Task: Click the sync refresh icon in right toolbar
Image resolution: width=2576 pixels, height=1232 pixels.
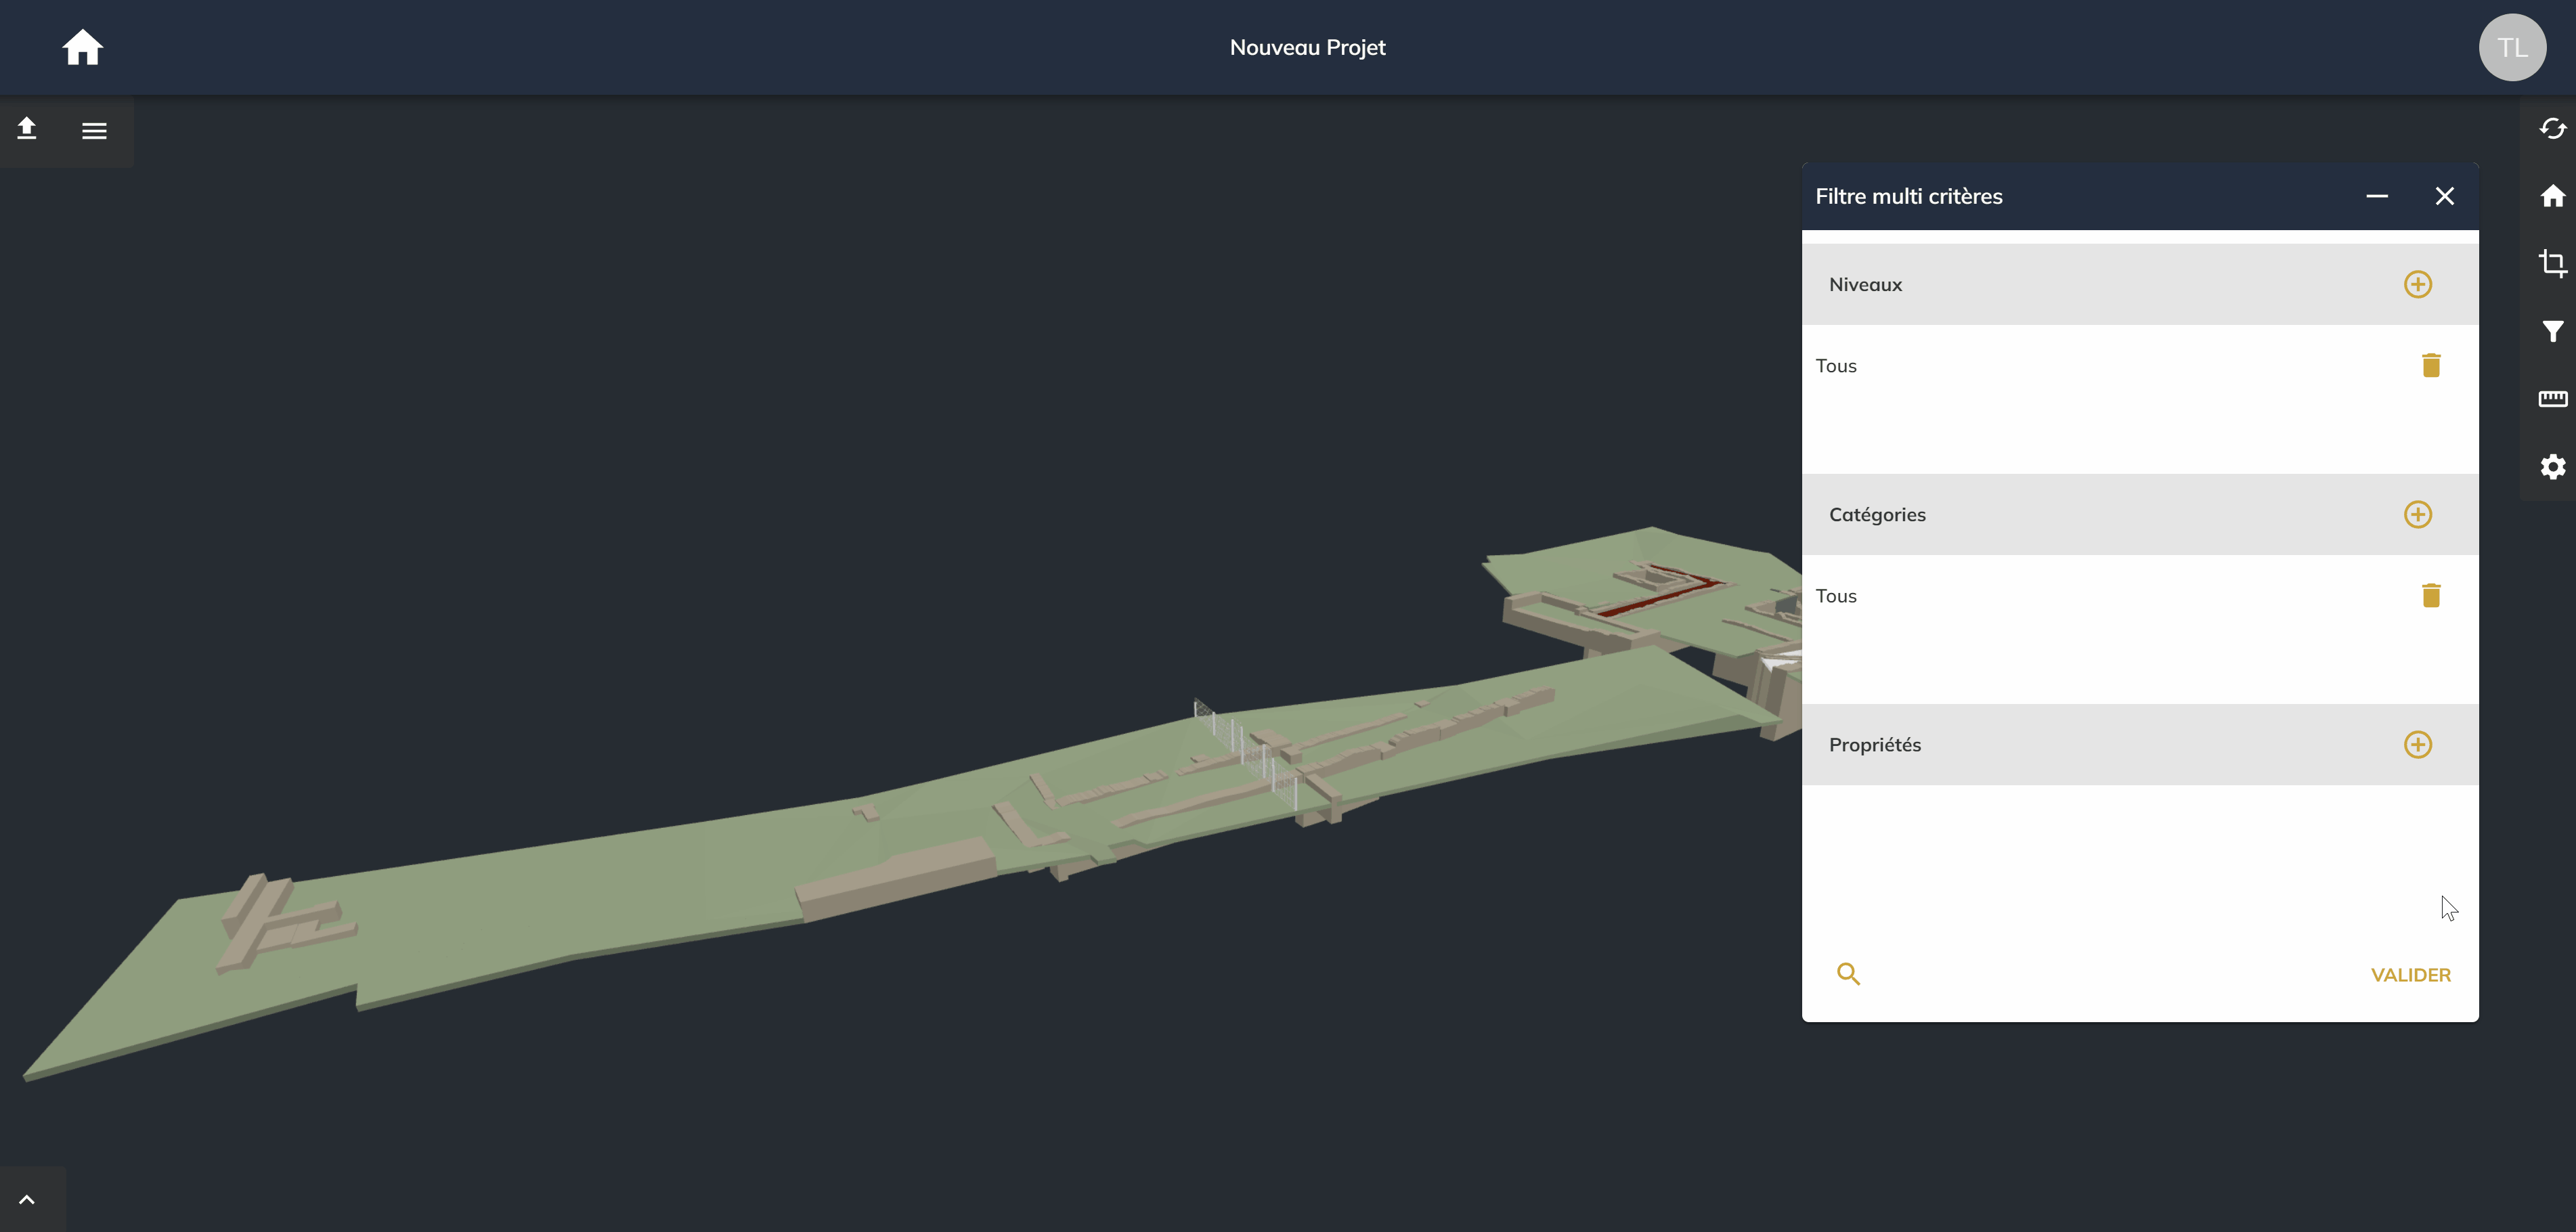Action: (x=2552, y=128)
